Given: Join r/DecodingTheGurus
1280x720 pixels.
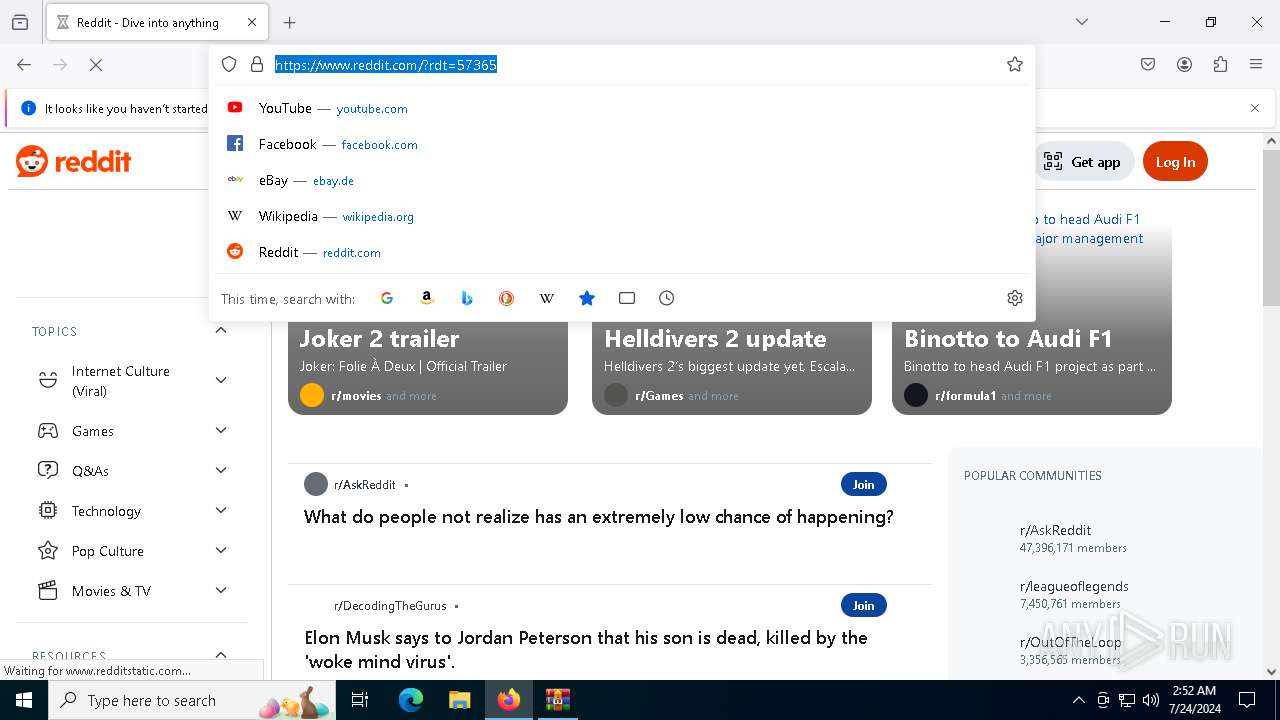Looking at the screenshot, I should click(864, 605).
